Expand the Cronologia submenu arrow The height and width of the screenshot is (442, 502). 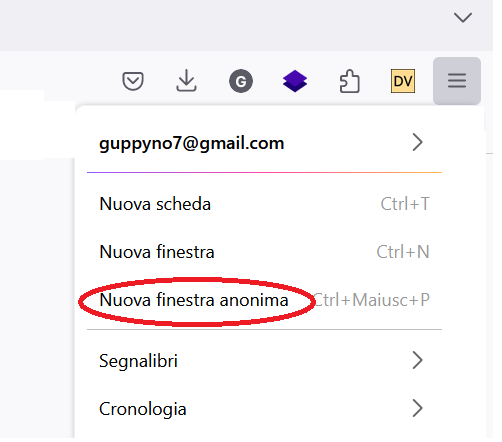pos(417,408)
